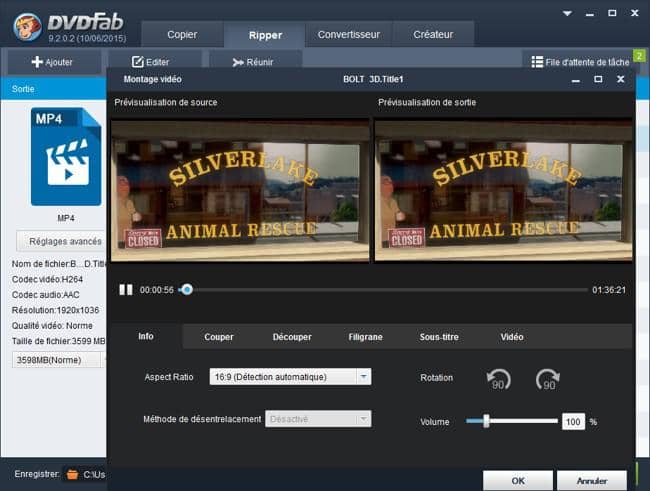Rotate video 90 degrees clockwise
The height and width of the screenshot is (491, 650).
point(547,379)
